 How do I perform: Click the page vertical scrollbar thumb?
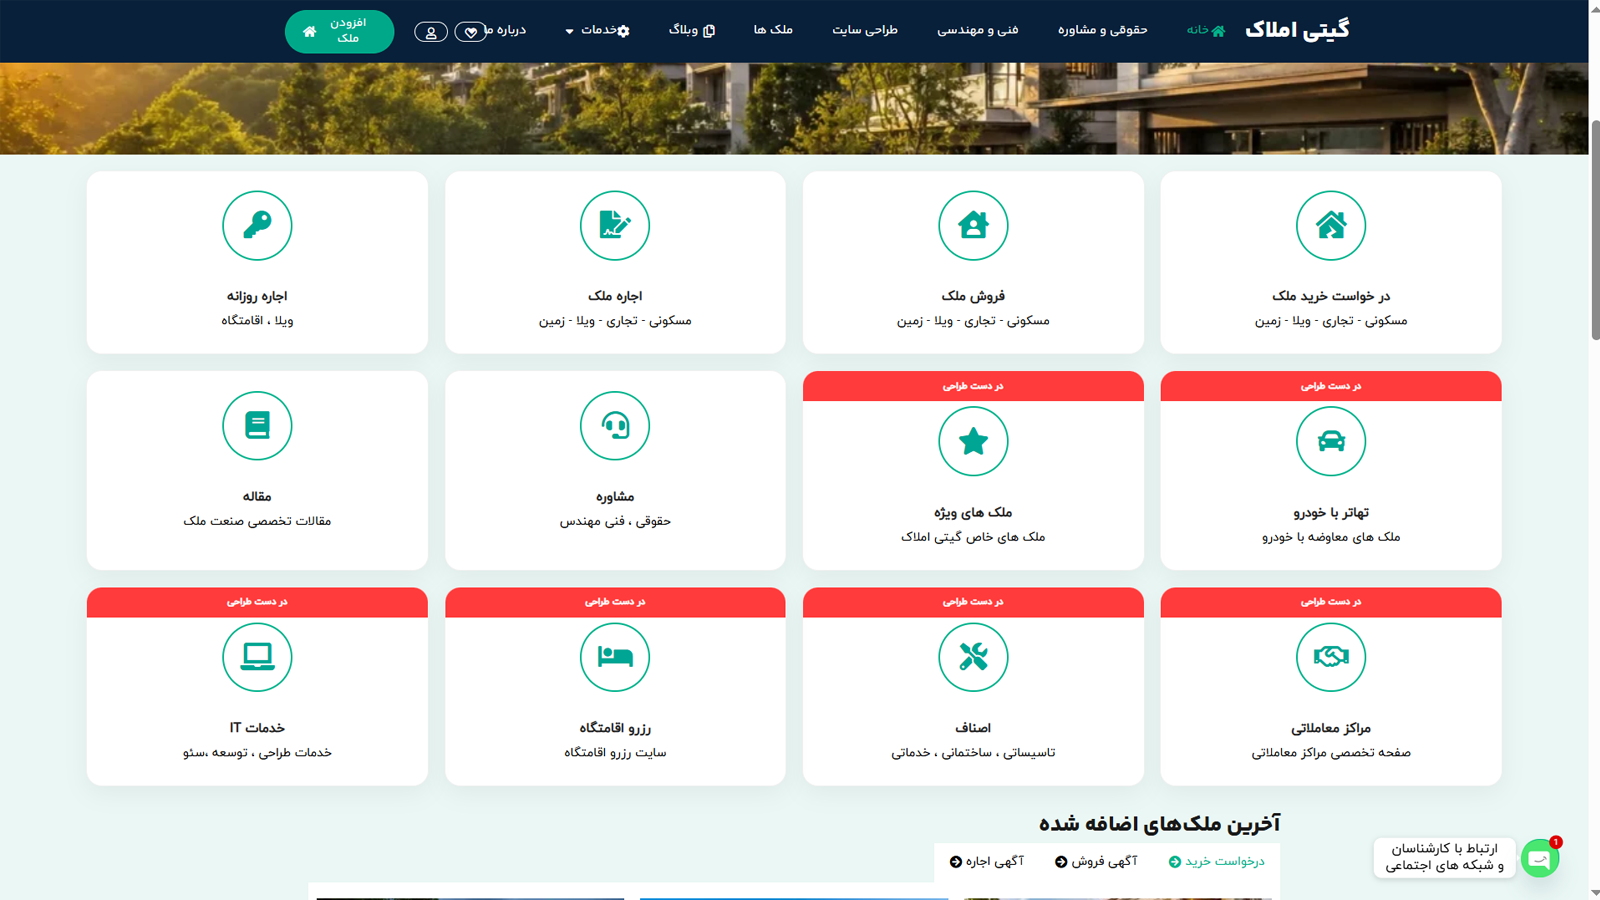pyautogui.click(x=1595, y=230)
